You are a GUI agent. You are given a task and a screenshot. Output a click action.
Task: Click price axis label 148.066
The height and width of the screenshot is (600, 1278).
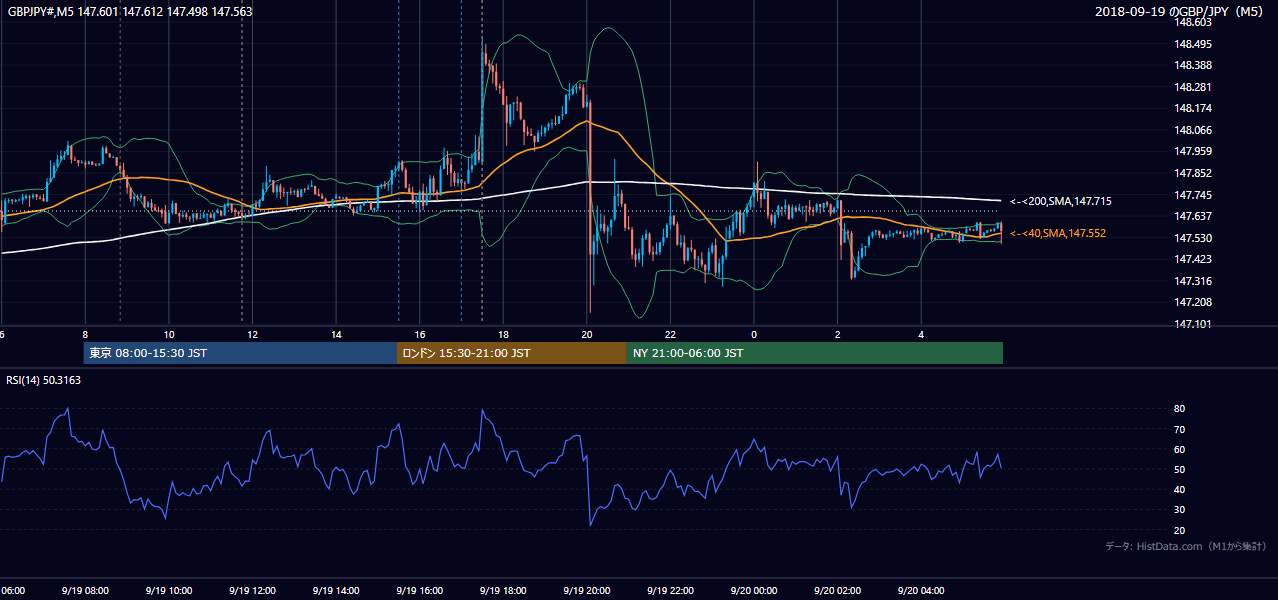coord(1192,130)
